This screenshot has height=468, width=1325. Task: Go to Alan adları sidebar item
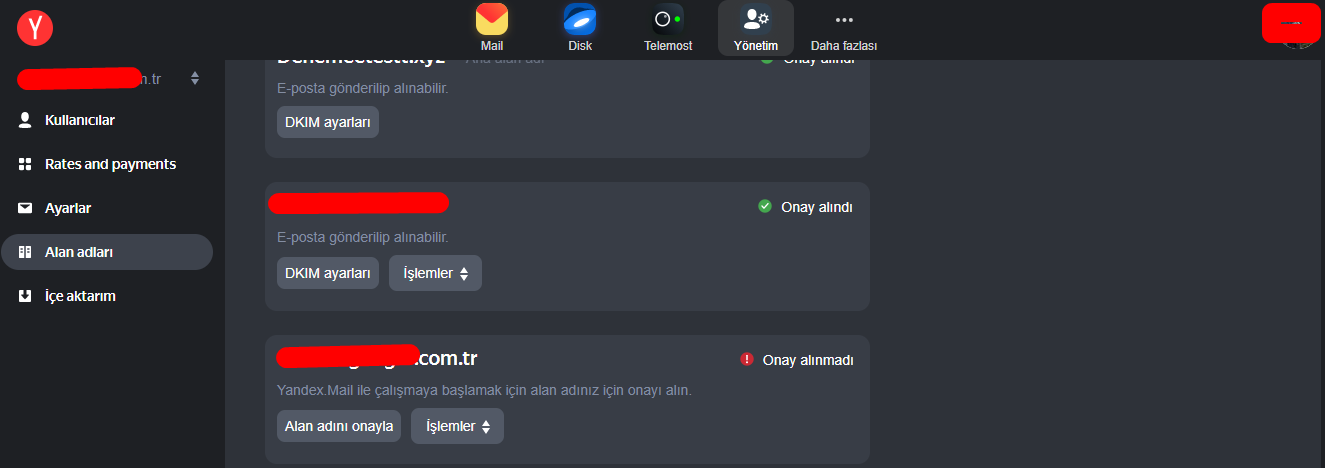107,252
